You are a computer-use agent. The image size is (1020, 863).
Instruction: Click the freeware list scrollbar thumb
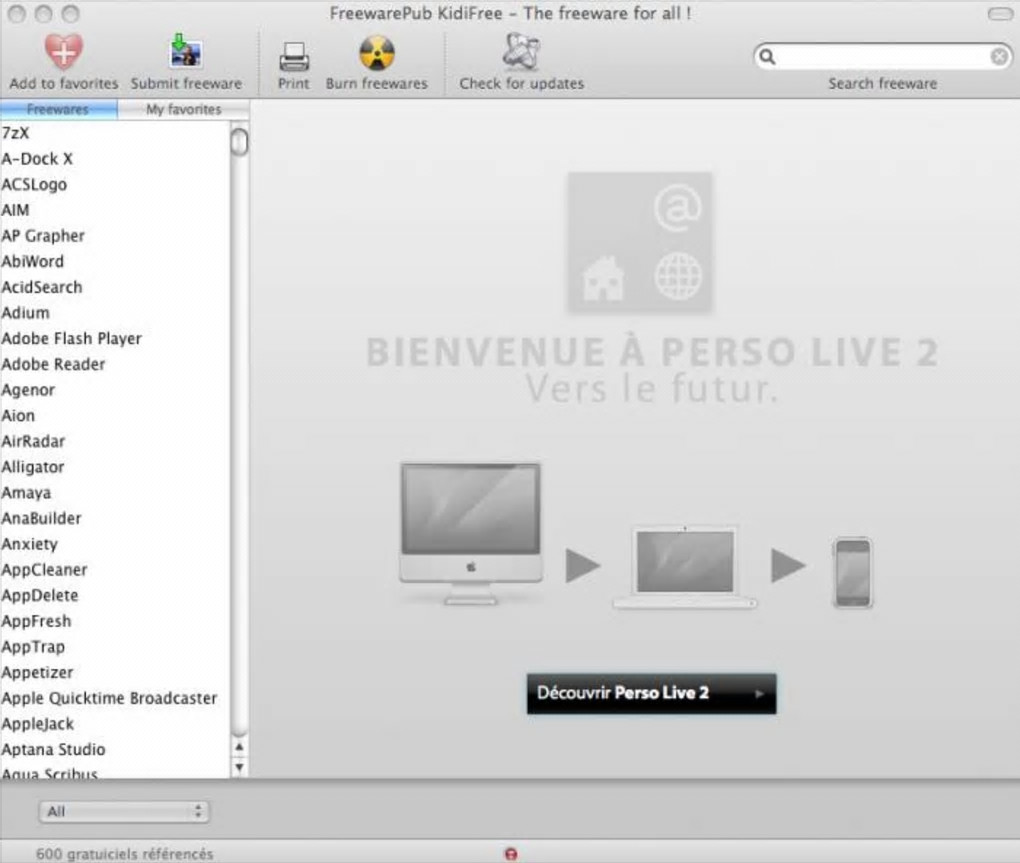point(239,142)
